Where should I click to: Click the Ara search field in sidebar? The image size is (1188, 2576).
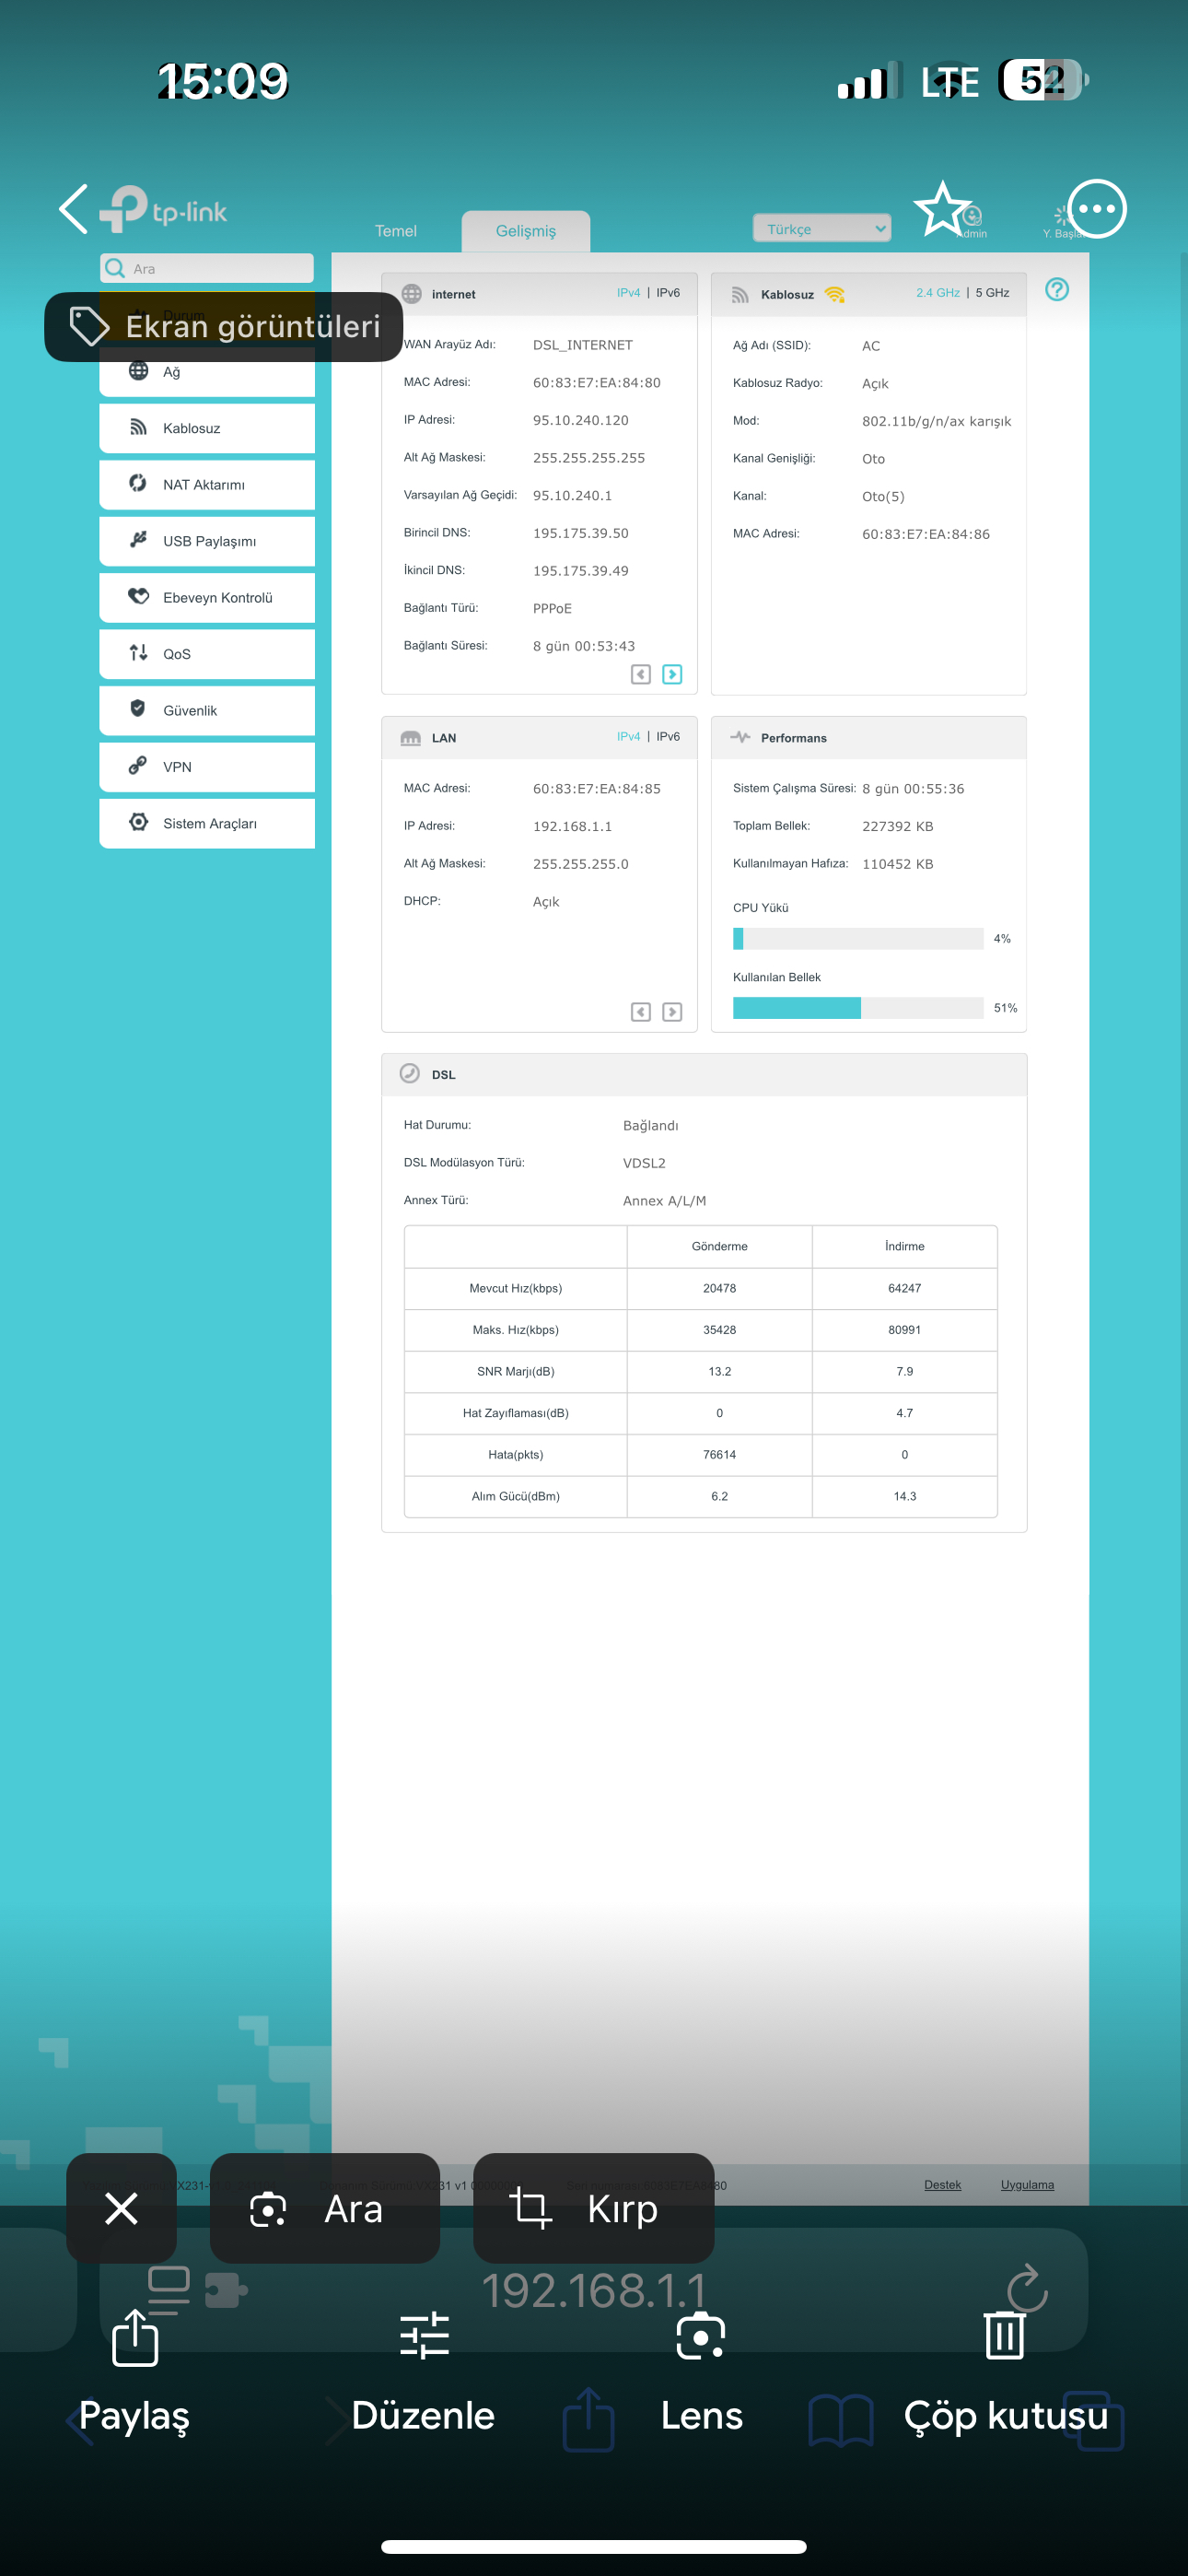[207, 268]
